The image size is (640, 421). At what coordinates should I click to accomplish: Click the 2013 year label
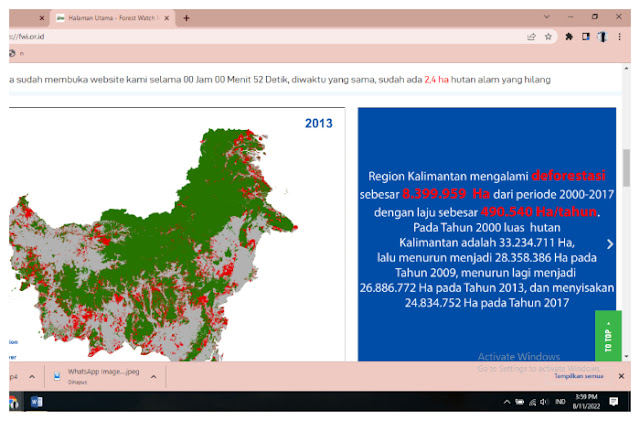coord(319,123)
